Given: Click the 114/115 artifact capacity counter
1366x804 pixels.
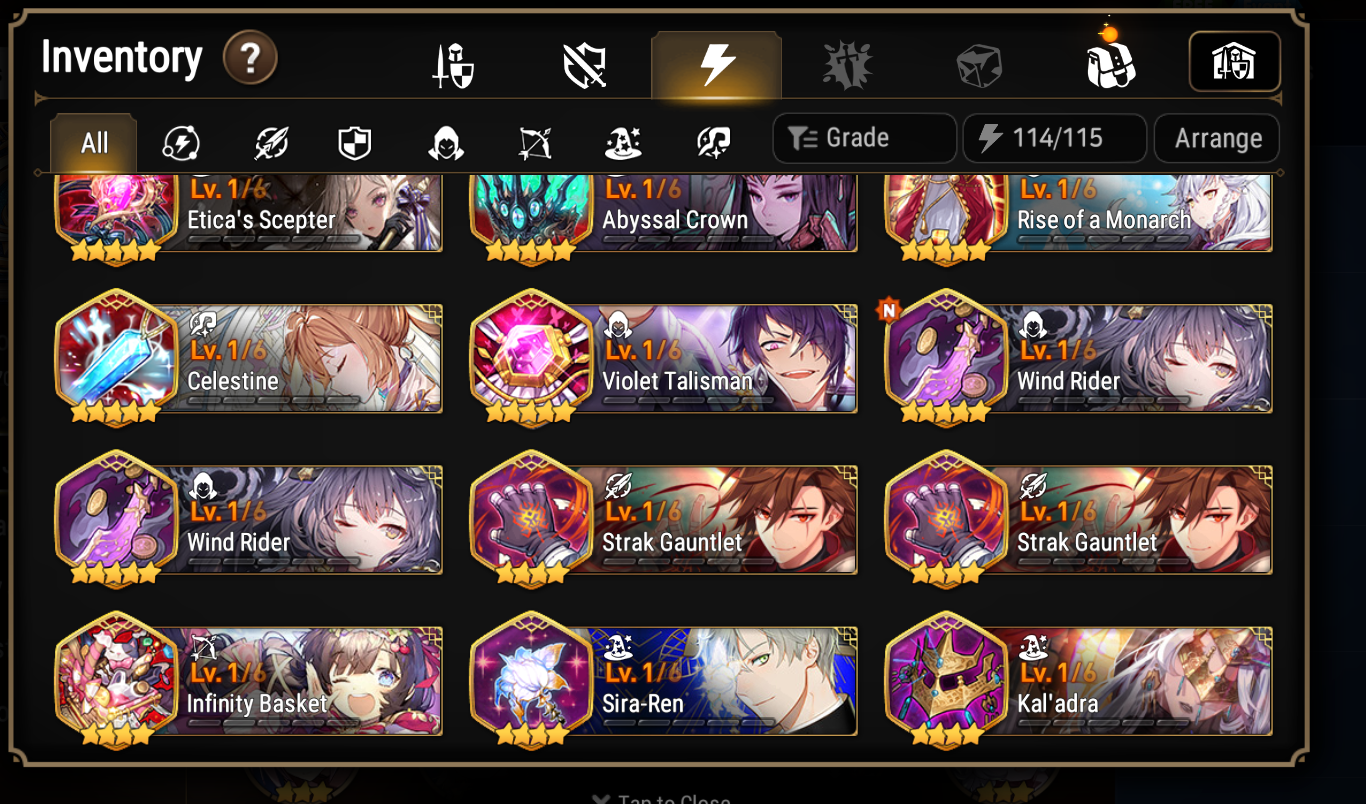Looking at the screenshot, I should pos(1054,138).
